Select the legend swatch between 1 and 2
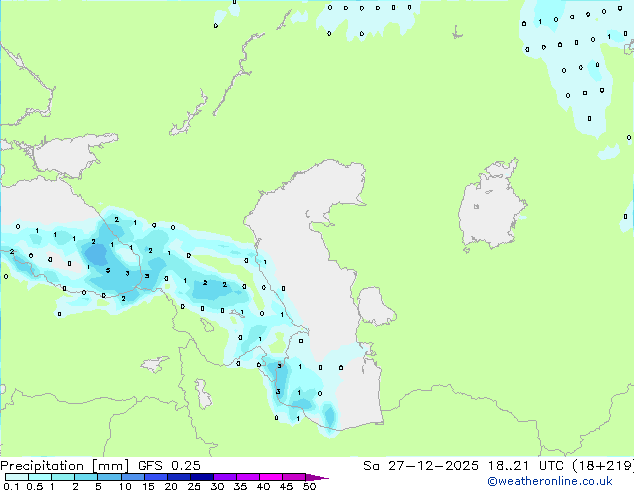The height and width of the screenshot is (490, 634). [63, 477]
